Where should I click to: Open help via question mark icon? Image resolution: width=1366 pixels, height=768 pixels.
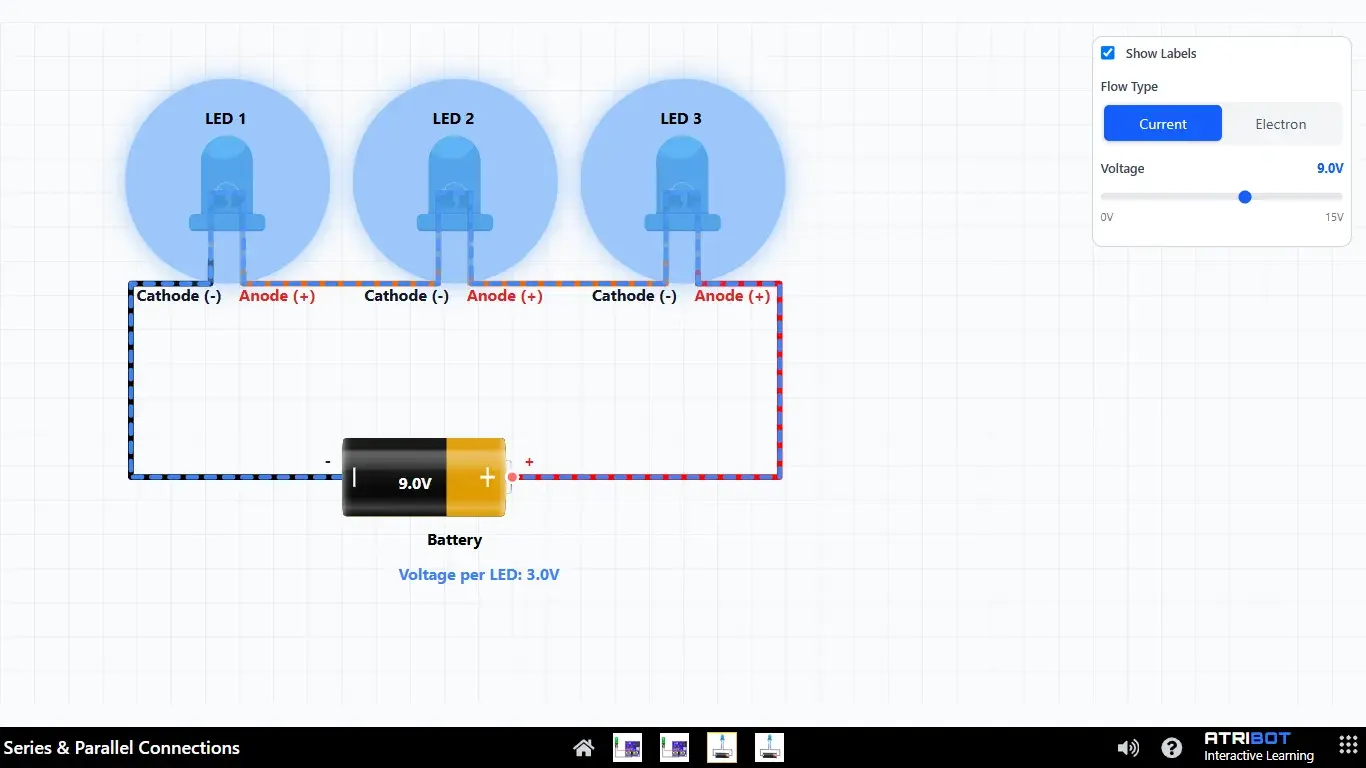[1172, 747]
